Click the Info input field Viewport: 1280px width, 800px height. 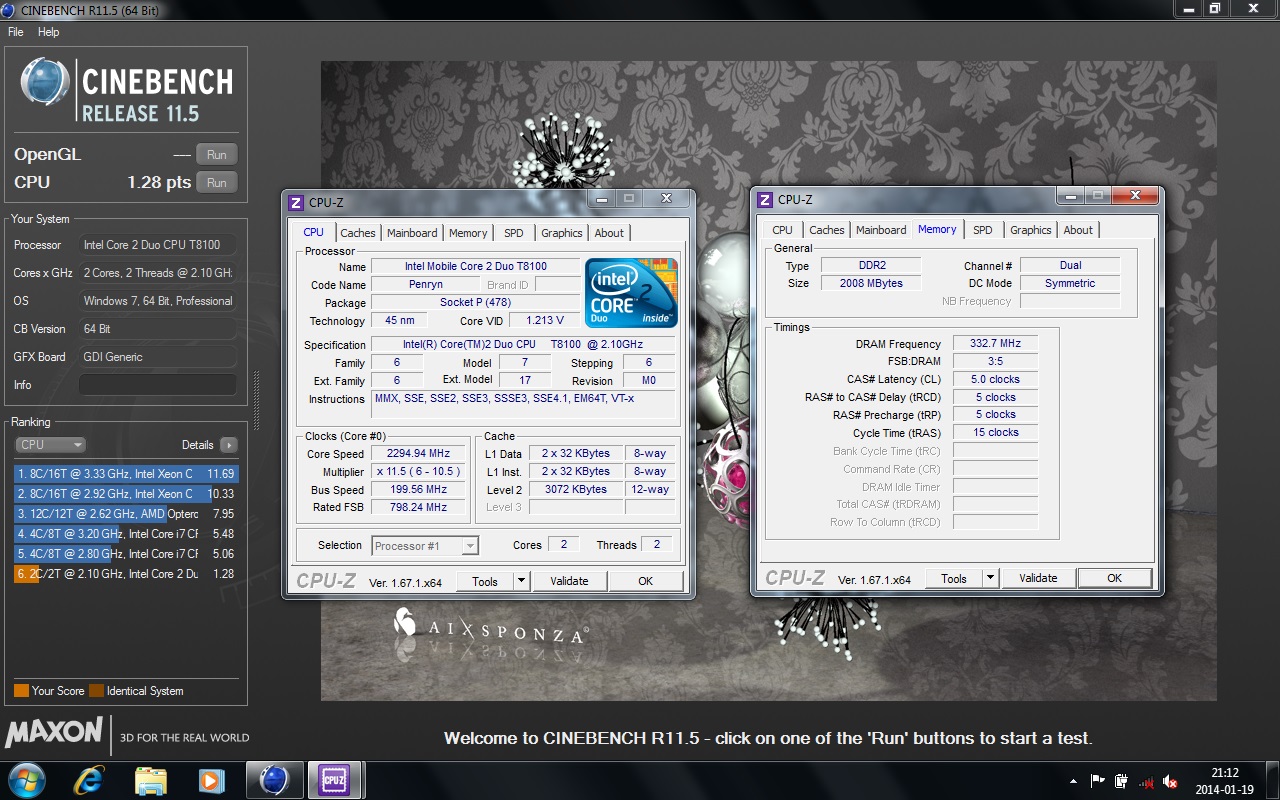point(158,385)
